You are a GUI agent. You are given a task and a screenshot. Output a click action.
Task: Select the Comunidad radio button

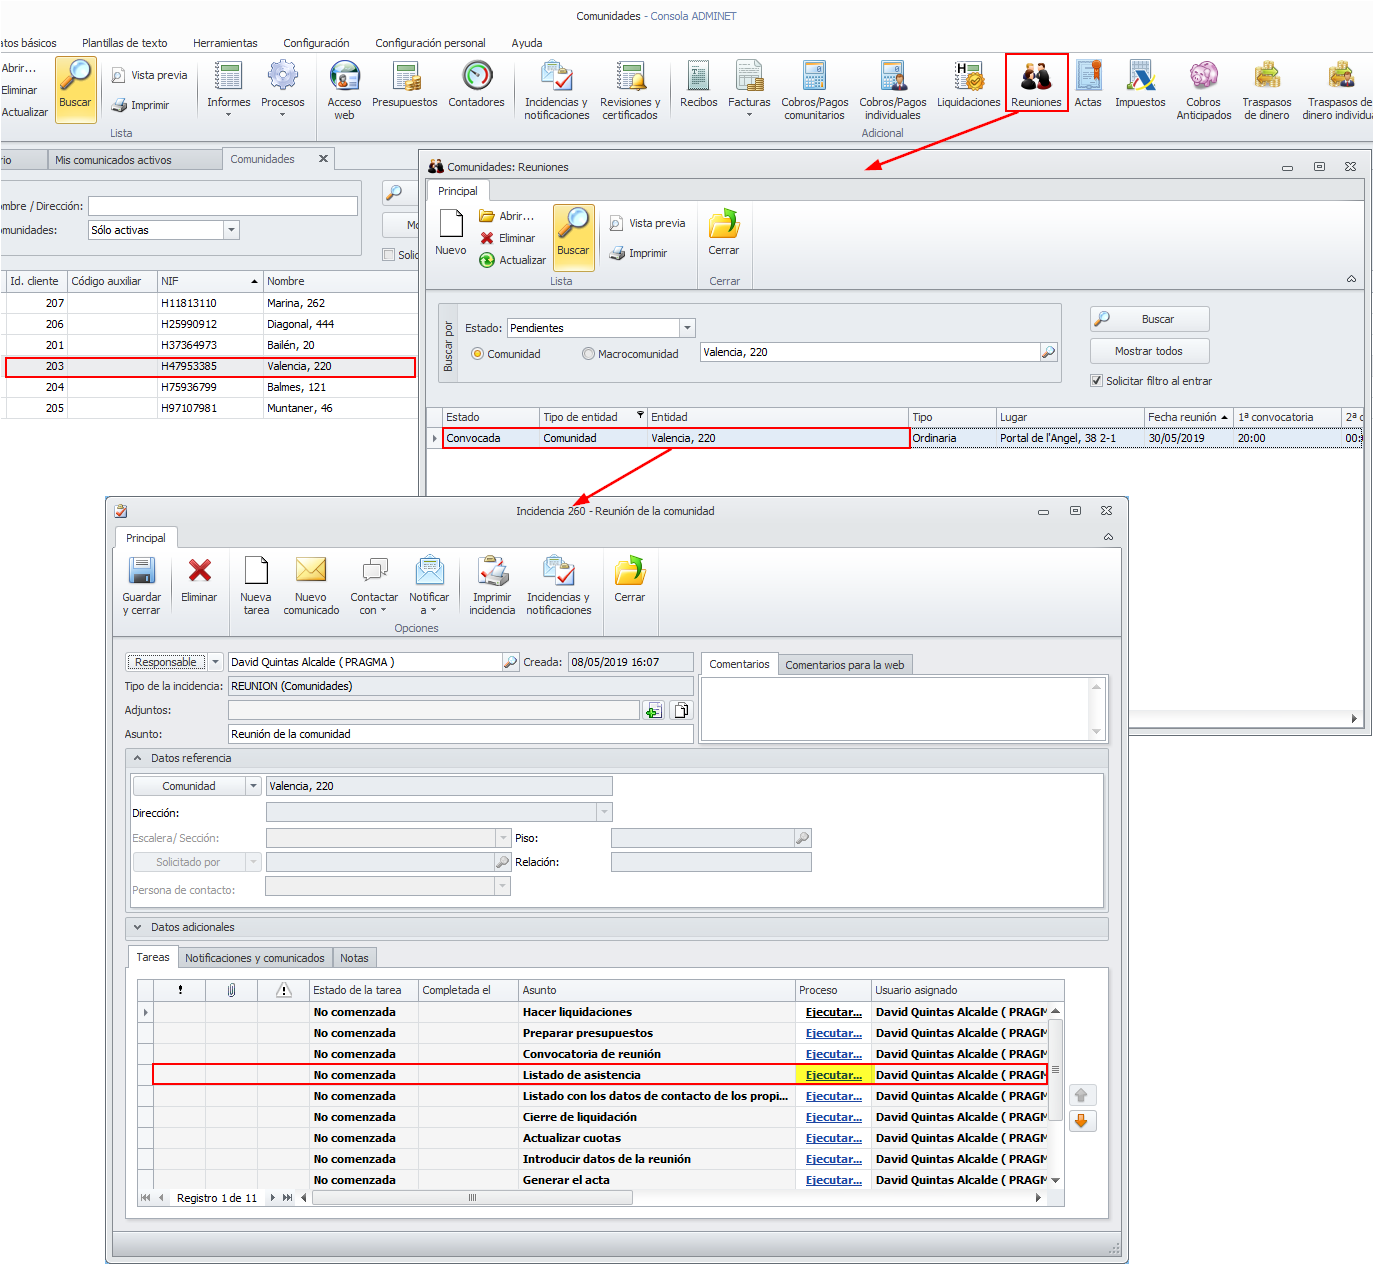point(477,354)
